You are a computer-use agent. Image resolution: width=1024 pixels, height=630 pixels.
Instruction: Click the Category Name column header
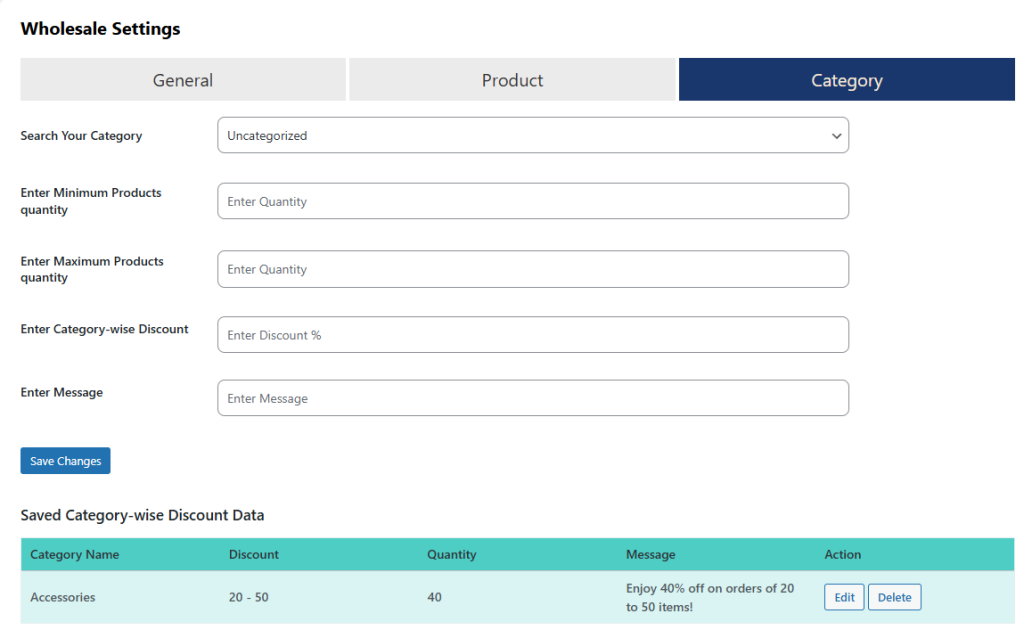coord(75,554)
